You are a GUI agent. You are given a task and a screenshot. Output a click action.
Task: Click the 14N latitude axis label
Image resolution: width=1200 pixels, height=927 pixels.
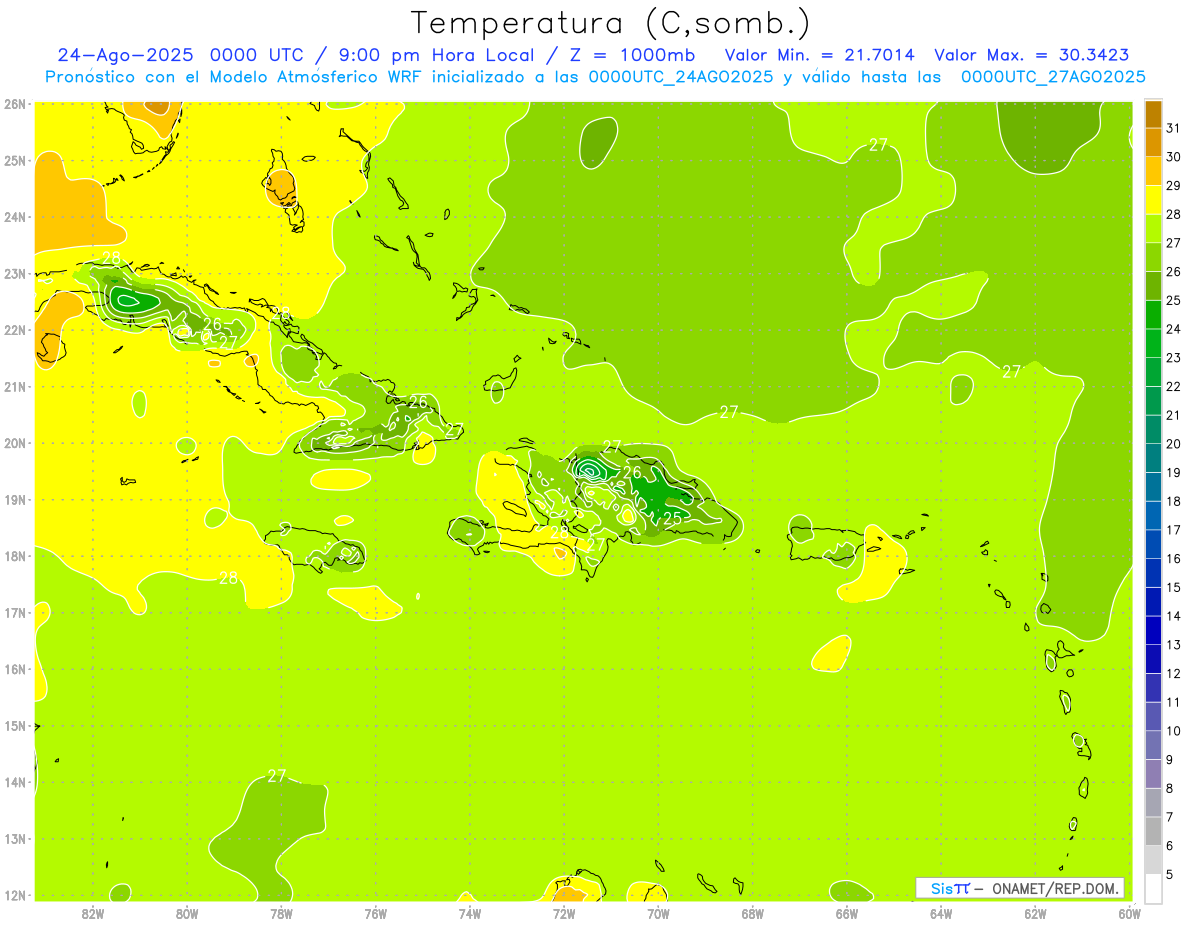click(15, 782)
